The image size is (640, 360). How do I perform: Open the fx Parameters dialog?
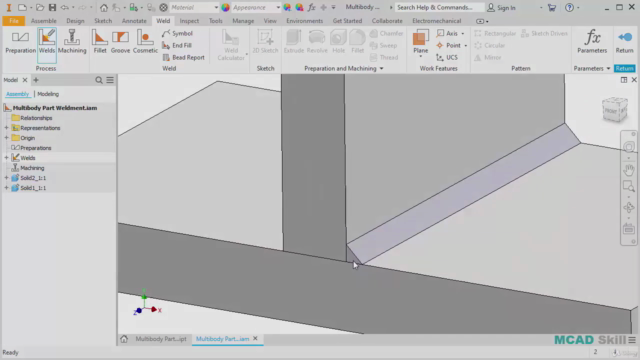[592, 42]
